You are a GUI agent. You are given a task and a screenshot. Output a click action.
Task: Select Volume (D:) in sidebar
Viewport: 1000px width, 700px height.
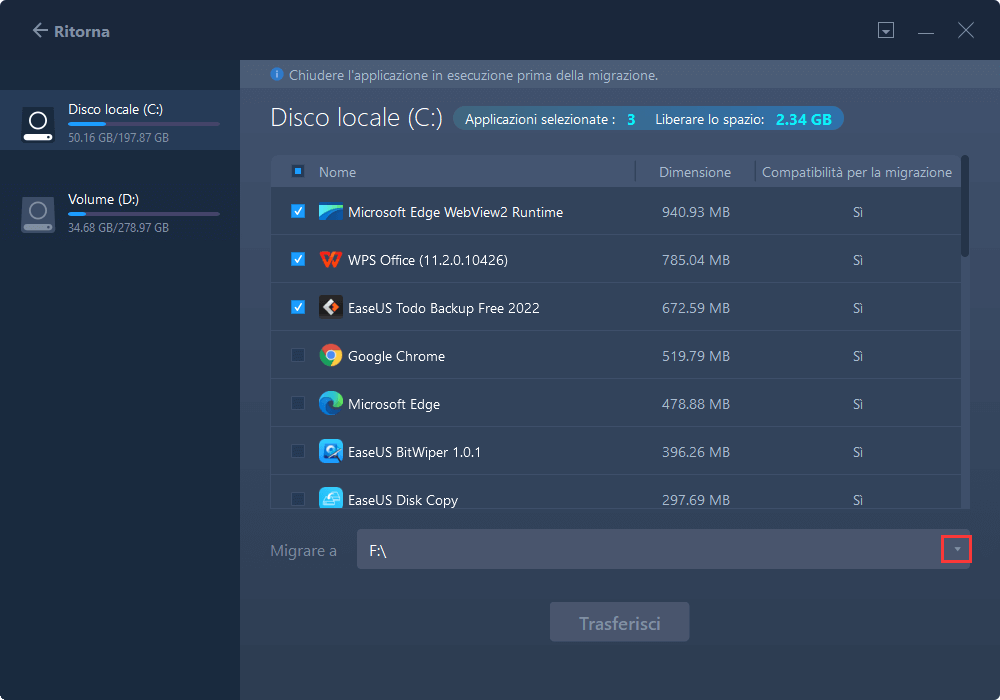pos(120,214)
